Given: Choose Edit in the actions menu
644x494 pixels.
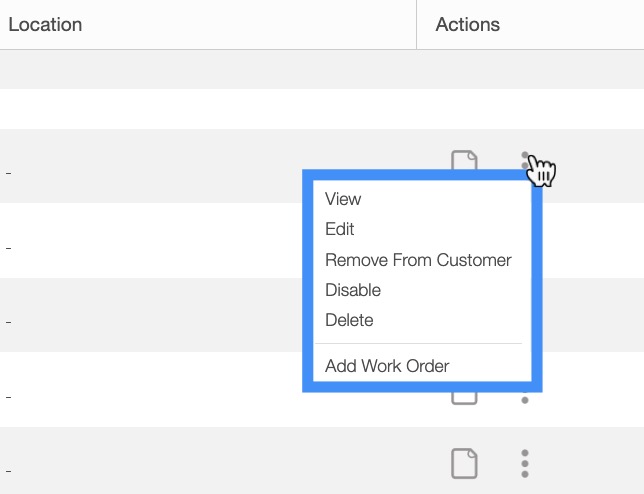Looking at the screenshot, I should coord(340,229).
